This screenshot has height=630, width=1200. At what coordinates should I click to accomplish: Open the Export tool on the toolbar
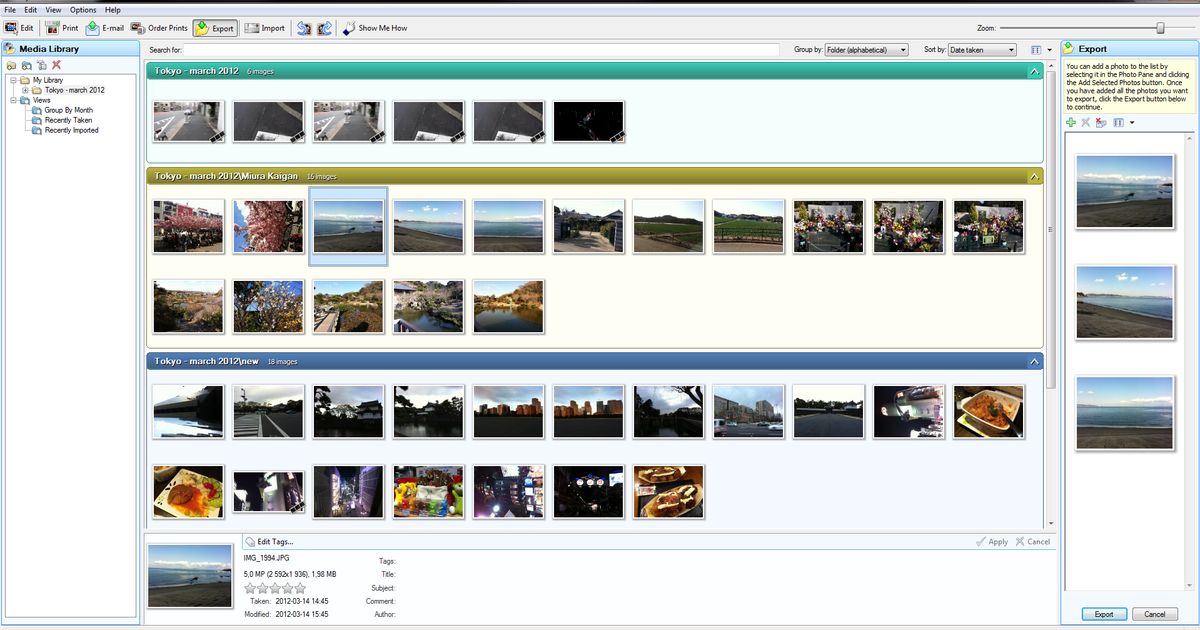pos(215,28)
